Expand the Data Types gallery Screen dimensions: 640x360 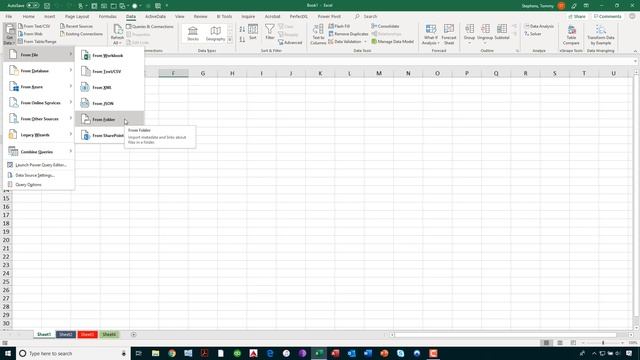click(230, 40)
